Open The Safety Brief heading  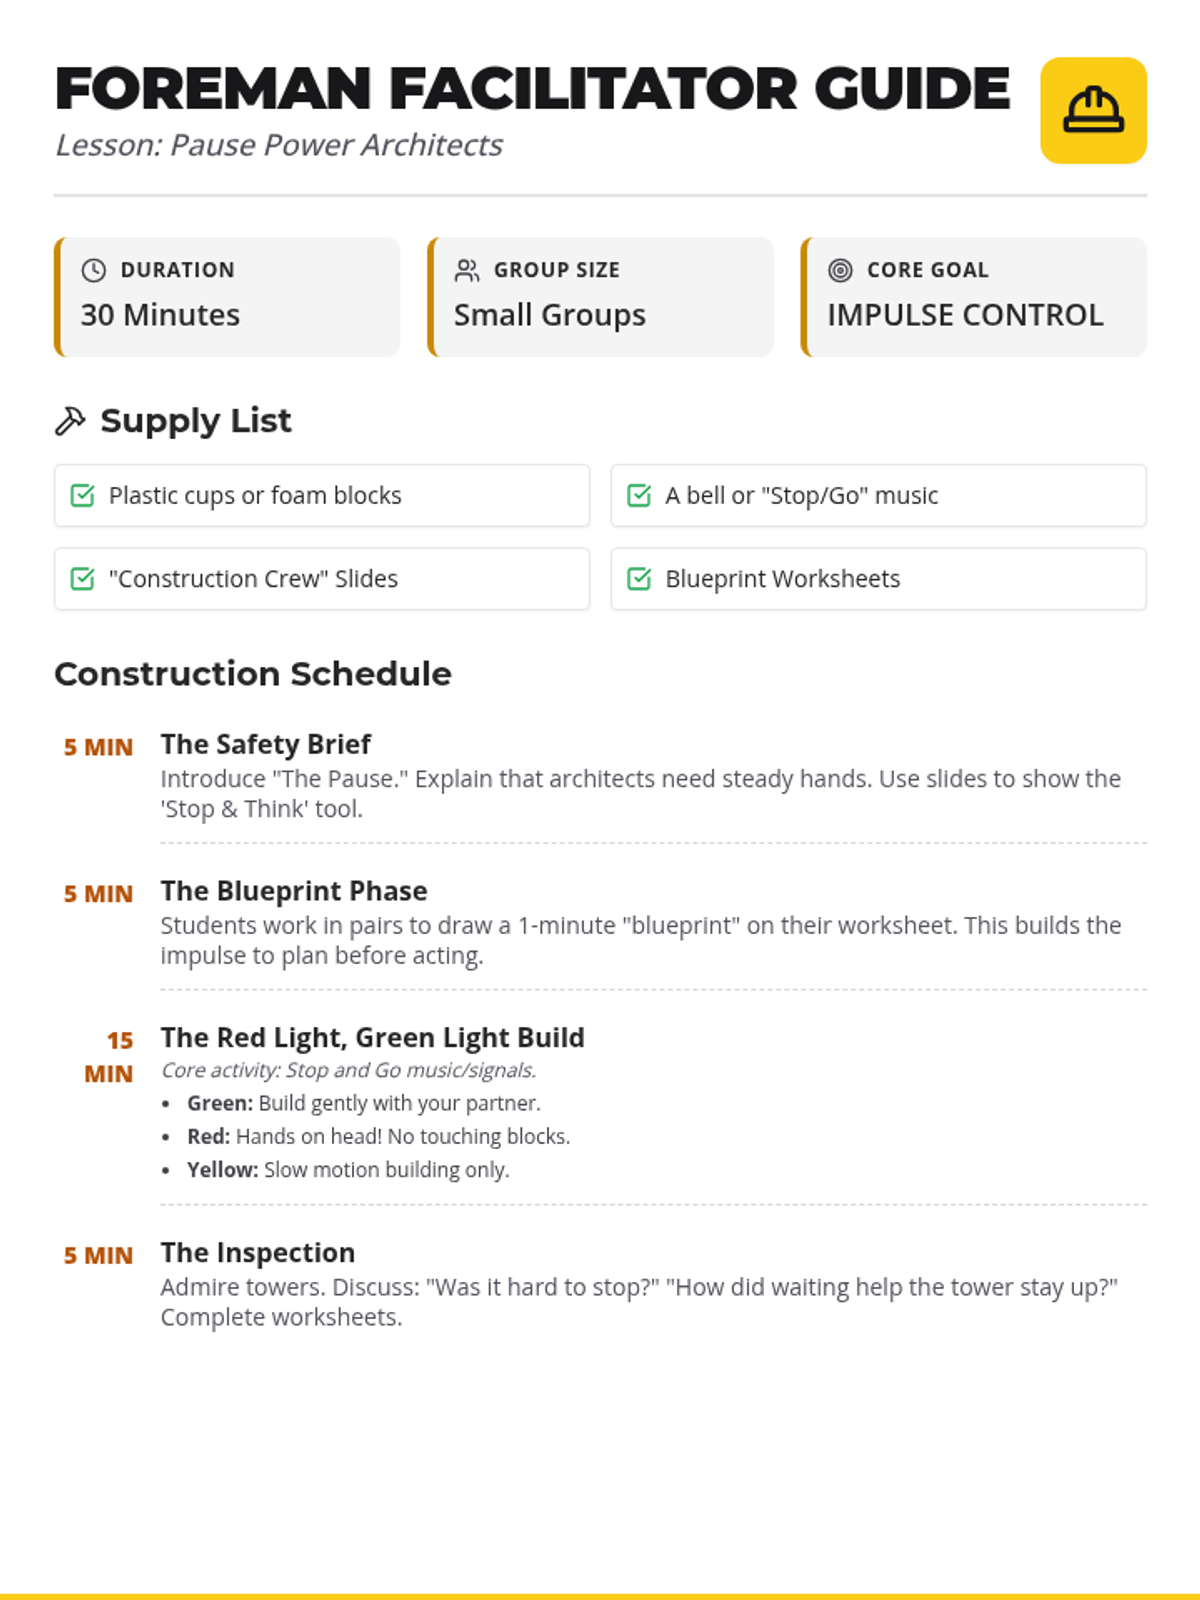point(265,744)
